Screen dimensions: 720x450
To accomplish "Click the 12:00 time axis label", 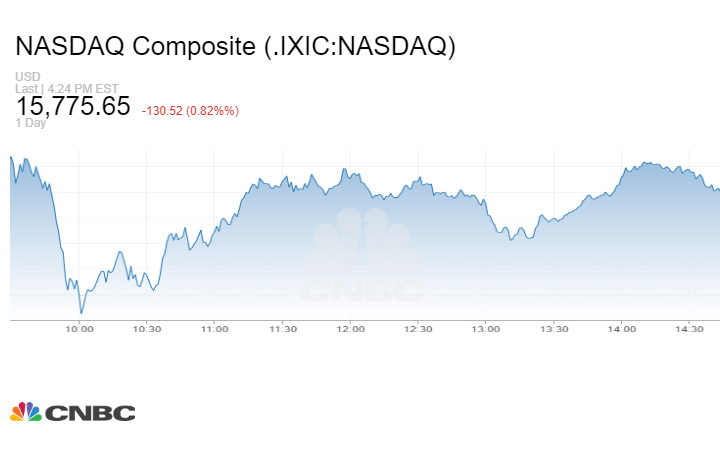I will click(350, 329).
